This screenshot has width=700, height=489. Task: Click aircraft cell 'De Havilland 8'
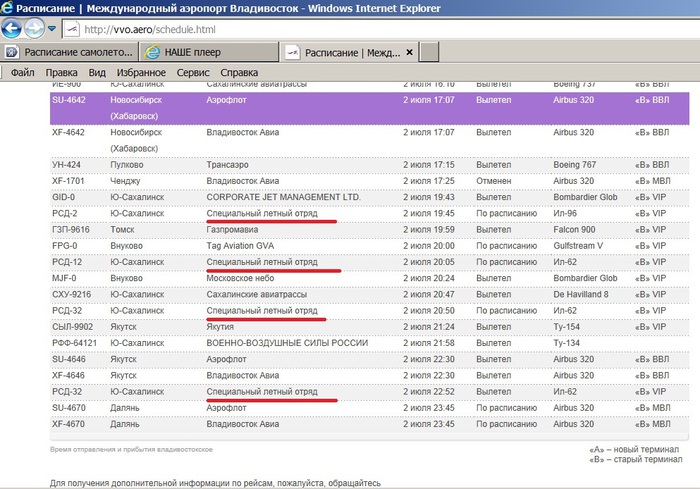tap(581, 294)
